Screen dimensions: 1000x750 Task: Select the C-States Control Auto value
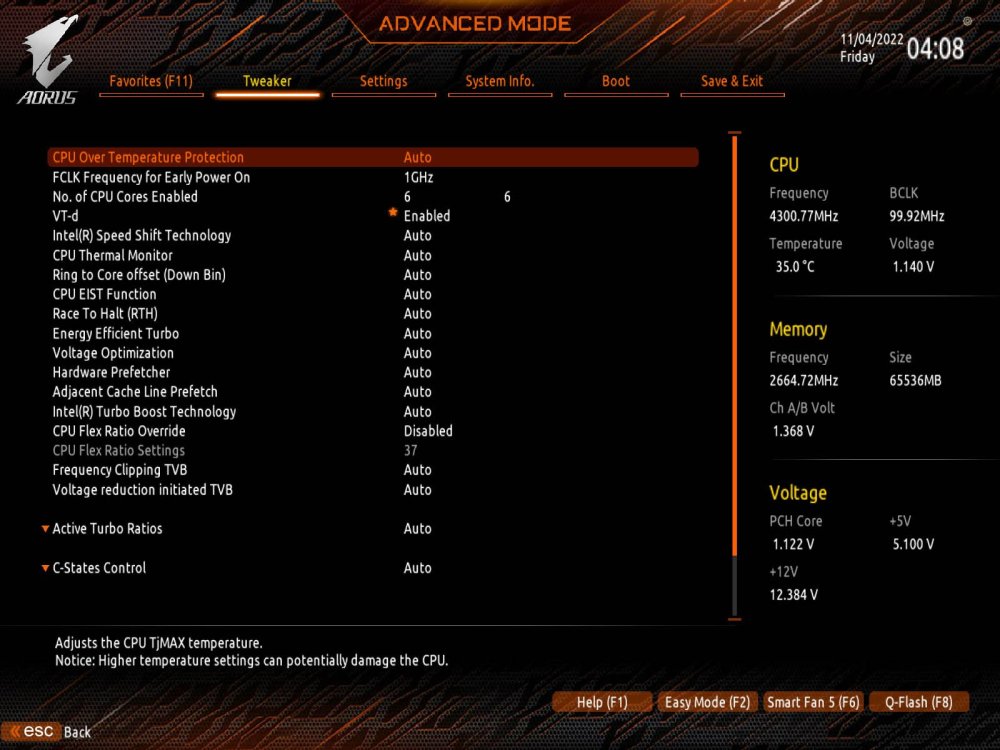coord(418,568)
